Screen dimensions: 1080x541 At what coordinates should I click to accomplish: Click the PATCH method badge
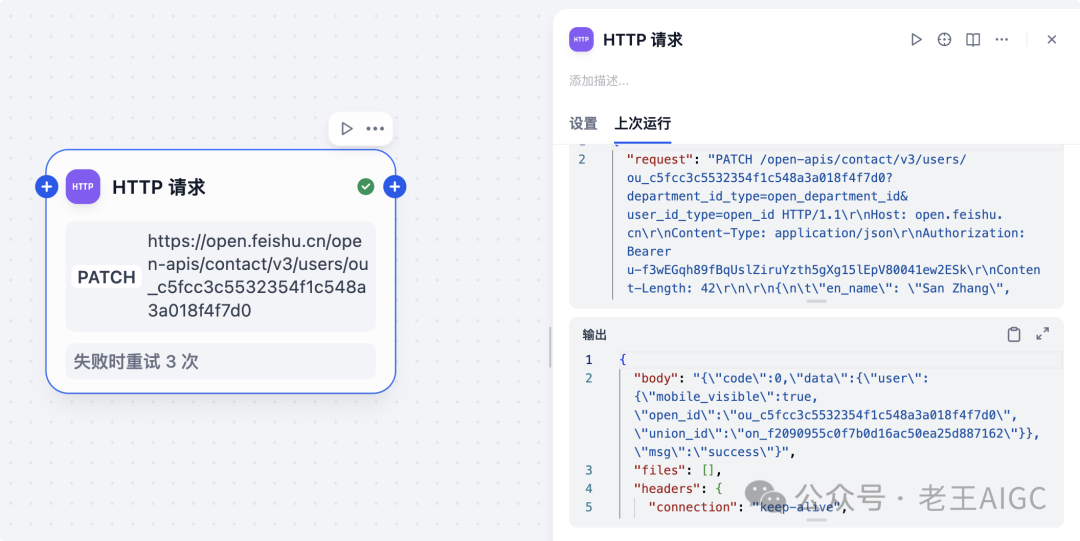pos(107,277)
